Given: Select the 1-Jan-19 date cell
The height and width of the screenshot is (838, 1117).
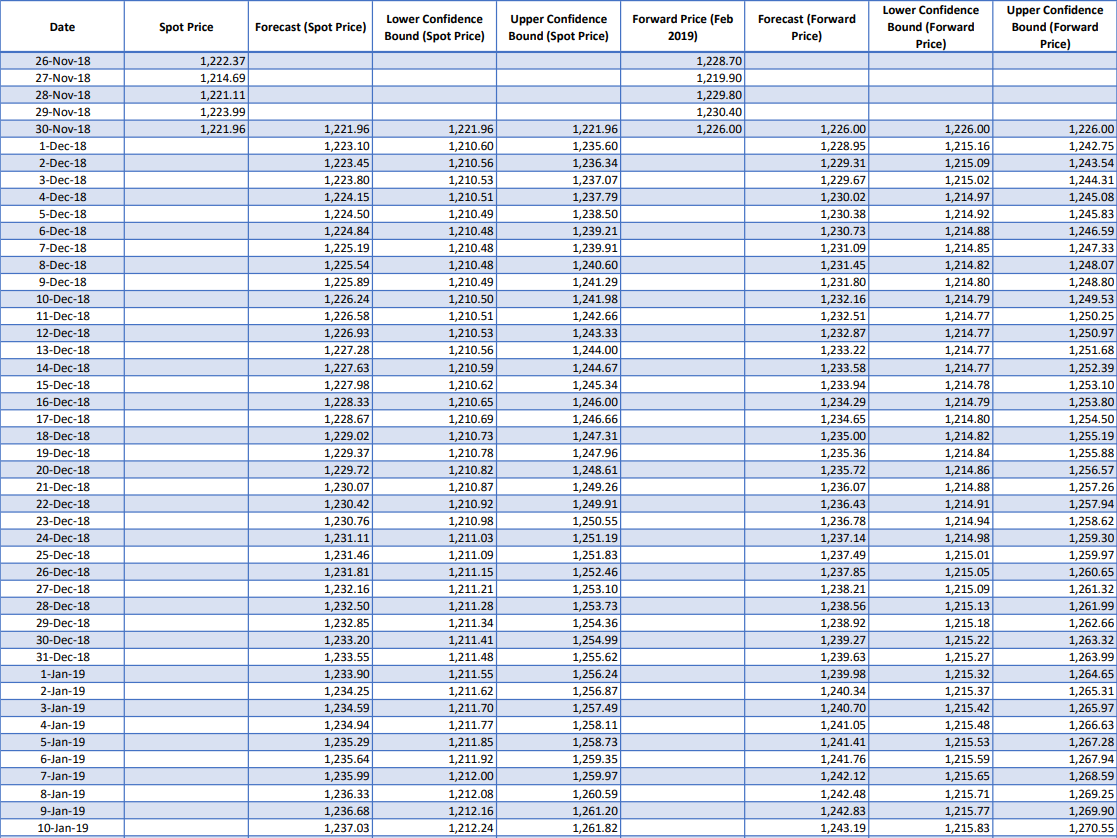Looking at the screenshot, I should click(x=63, y=674).
